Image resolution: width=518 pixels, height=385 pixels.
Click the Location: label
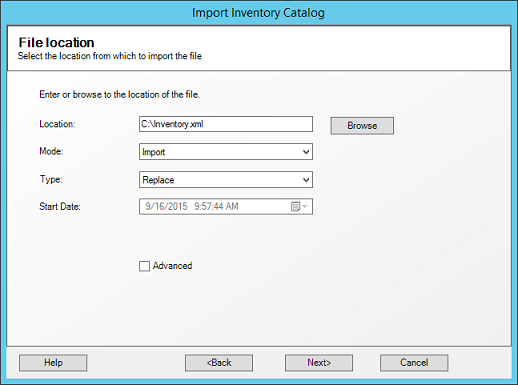pos(57,124)
